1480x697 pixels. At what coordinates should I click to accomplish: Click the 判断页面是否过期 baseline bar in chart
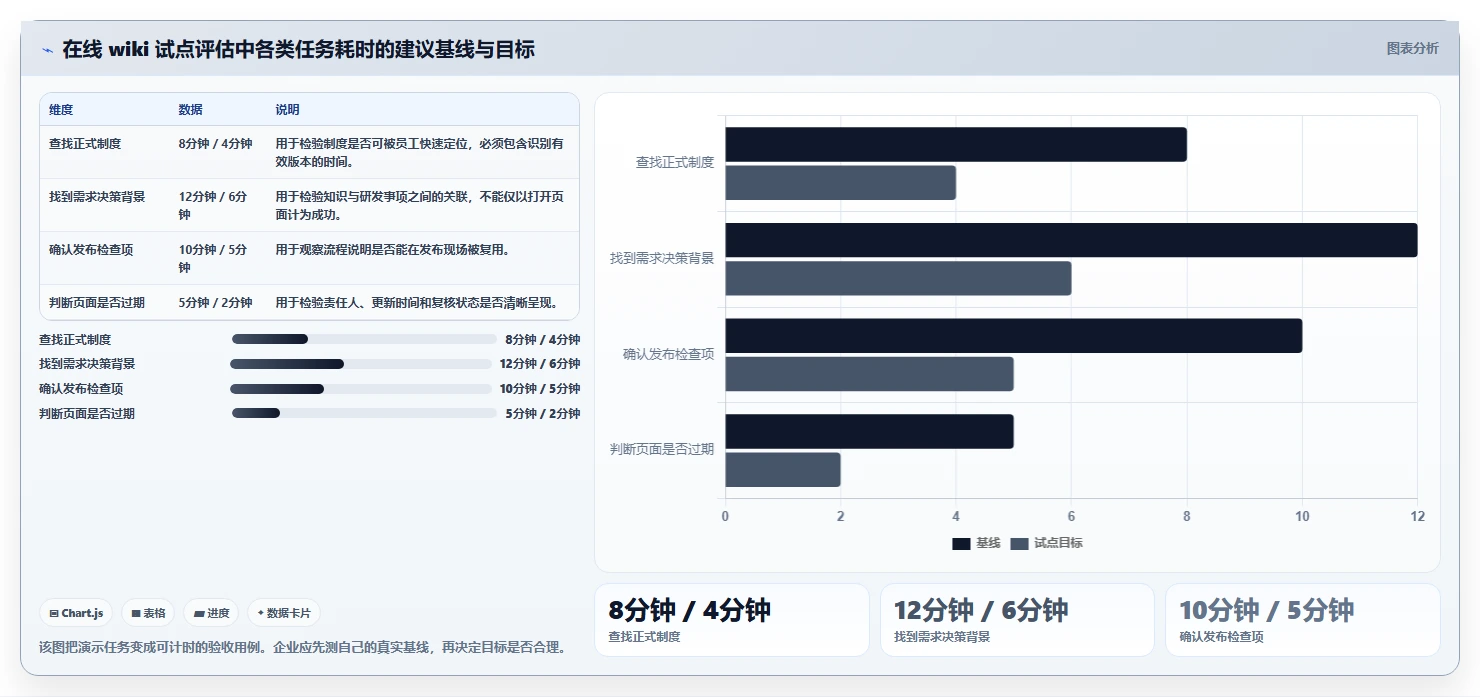click(x=869, y=432)
